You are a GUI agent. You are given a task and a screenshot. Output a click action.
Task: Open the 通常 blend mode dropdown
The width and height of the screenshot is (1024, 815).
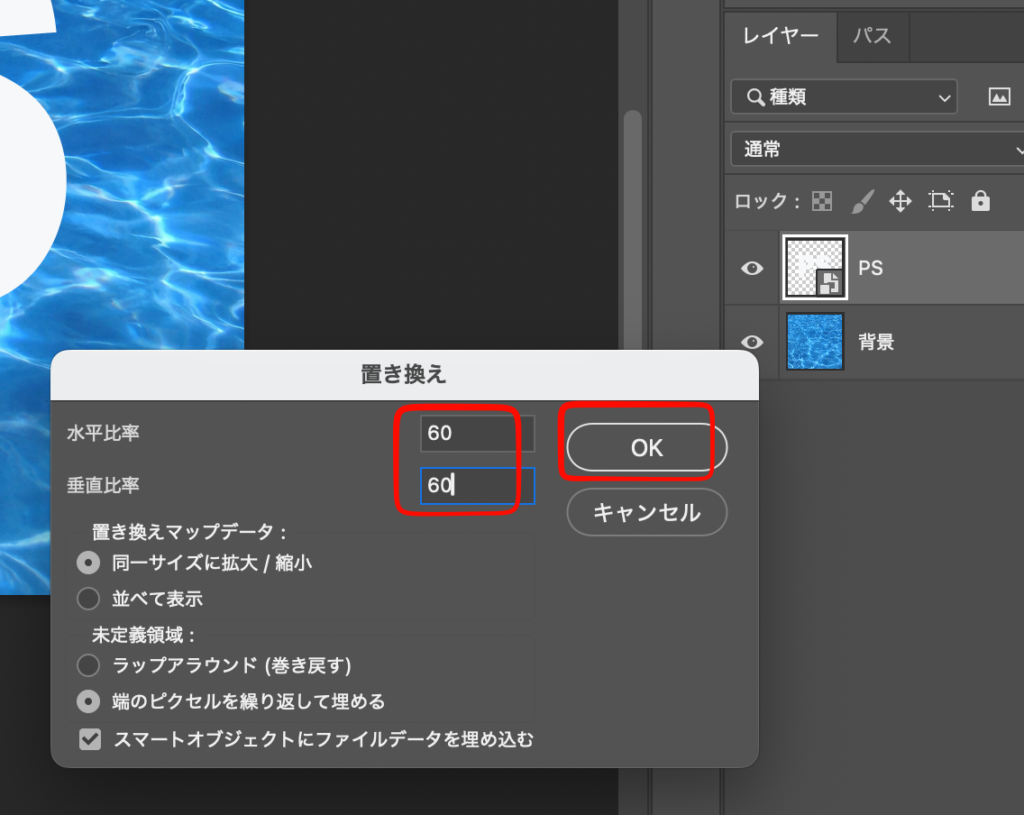[877, 150]
